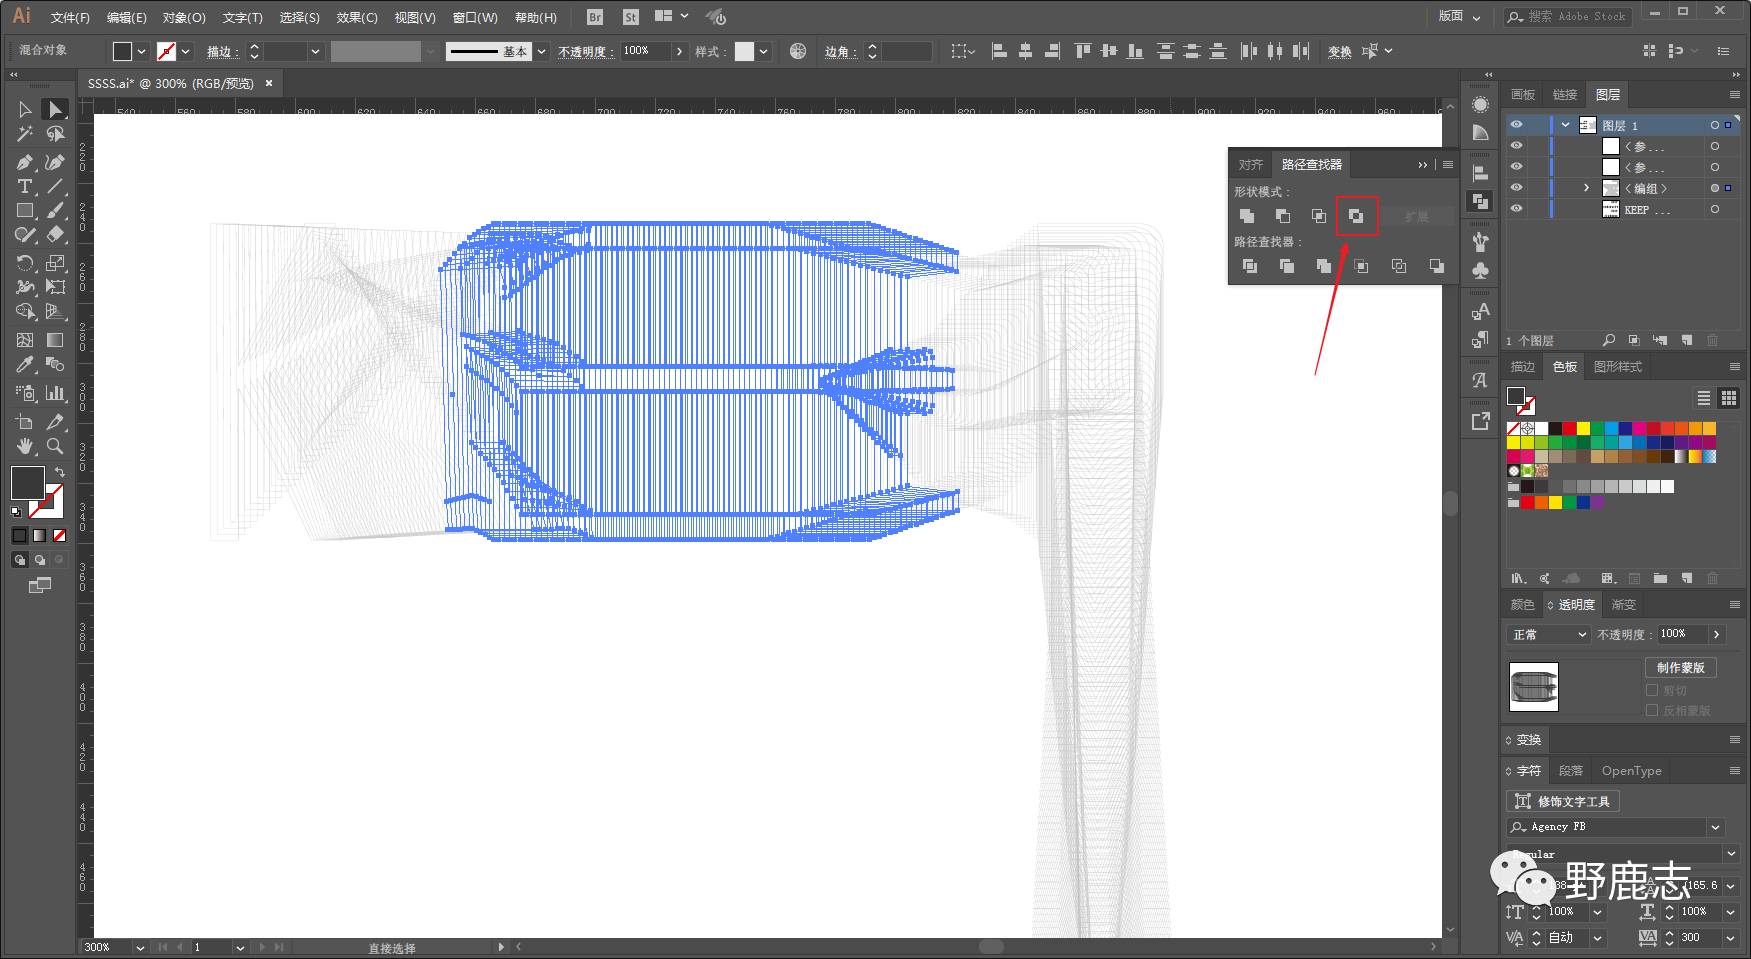Click the transparency panel artwork thumbnail
Viewport: 1751px width, 959px height.
(1533, 687)
